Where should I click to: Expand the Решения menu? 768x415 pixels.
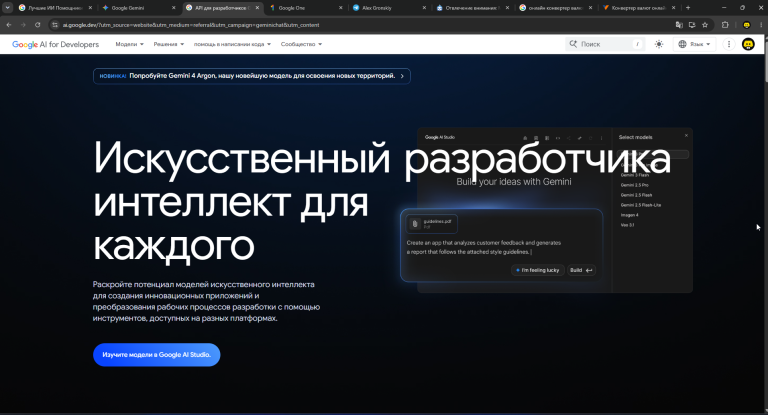[168, 44]
